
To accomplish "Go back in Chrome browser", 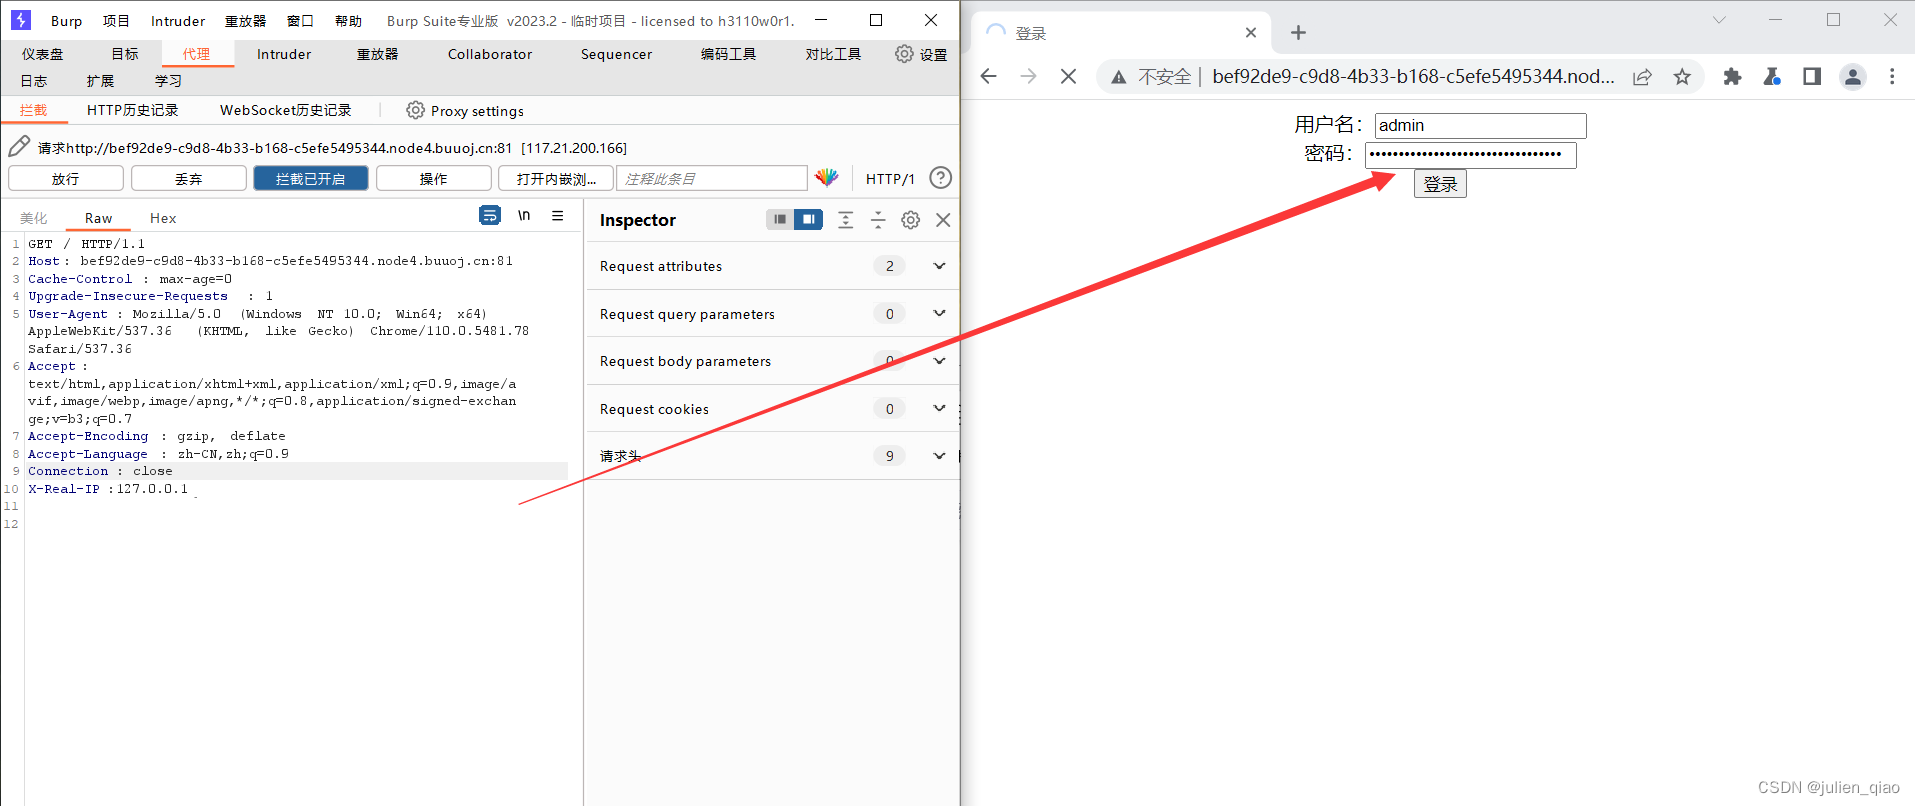I will coord(989,77).
